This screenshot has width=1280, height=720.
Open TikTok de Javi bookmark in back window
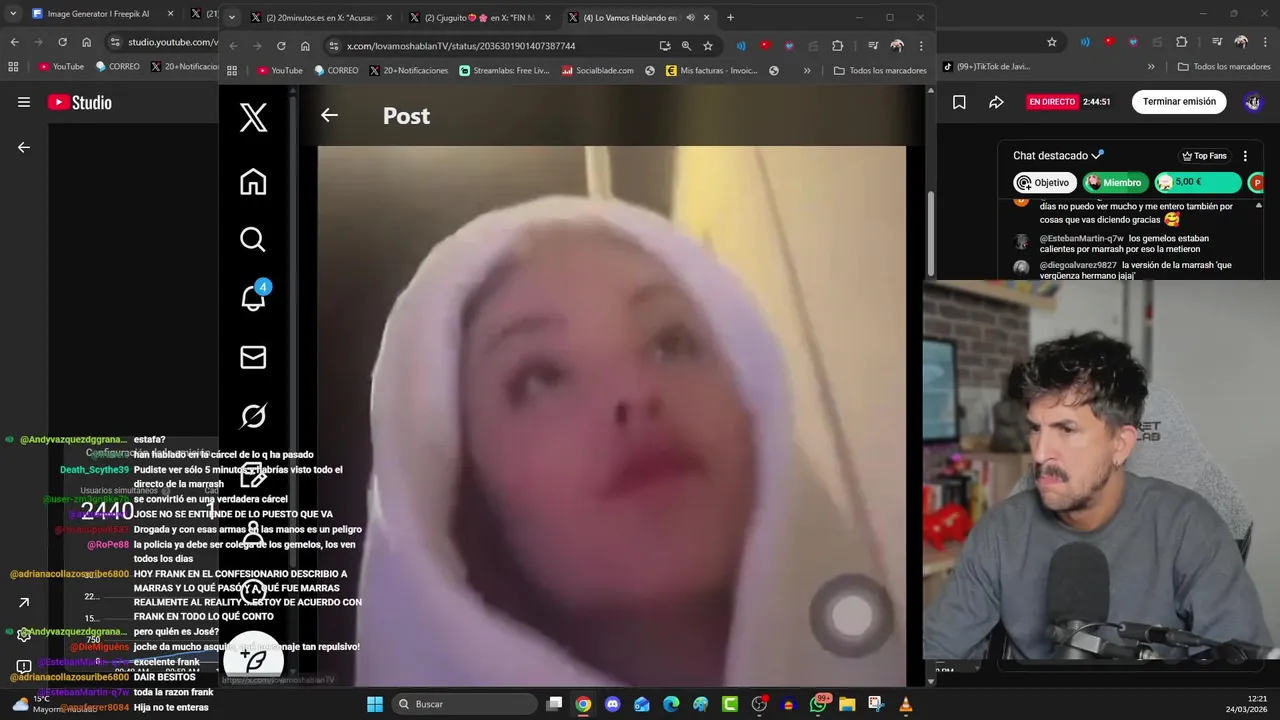(986, 67)
